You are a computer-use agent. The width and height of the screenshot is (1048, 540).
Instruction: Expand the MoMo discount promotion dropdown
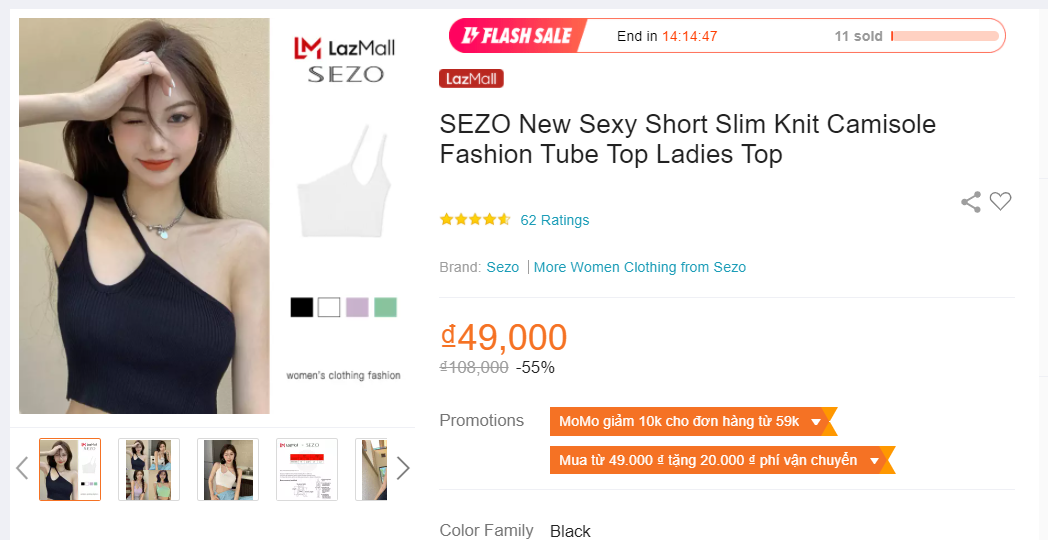click(816, 422)
